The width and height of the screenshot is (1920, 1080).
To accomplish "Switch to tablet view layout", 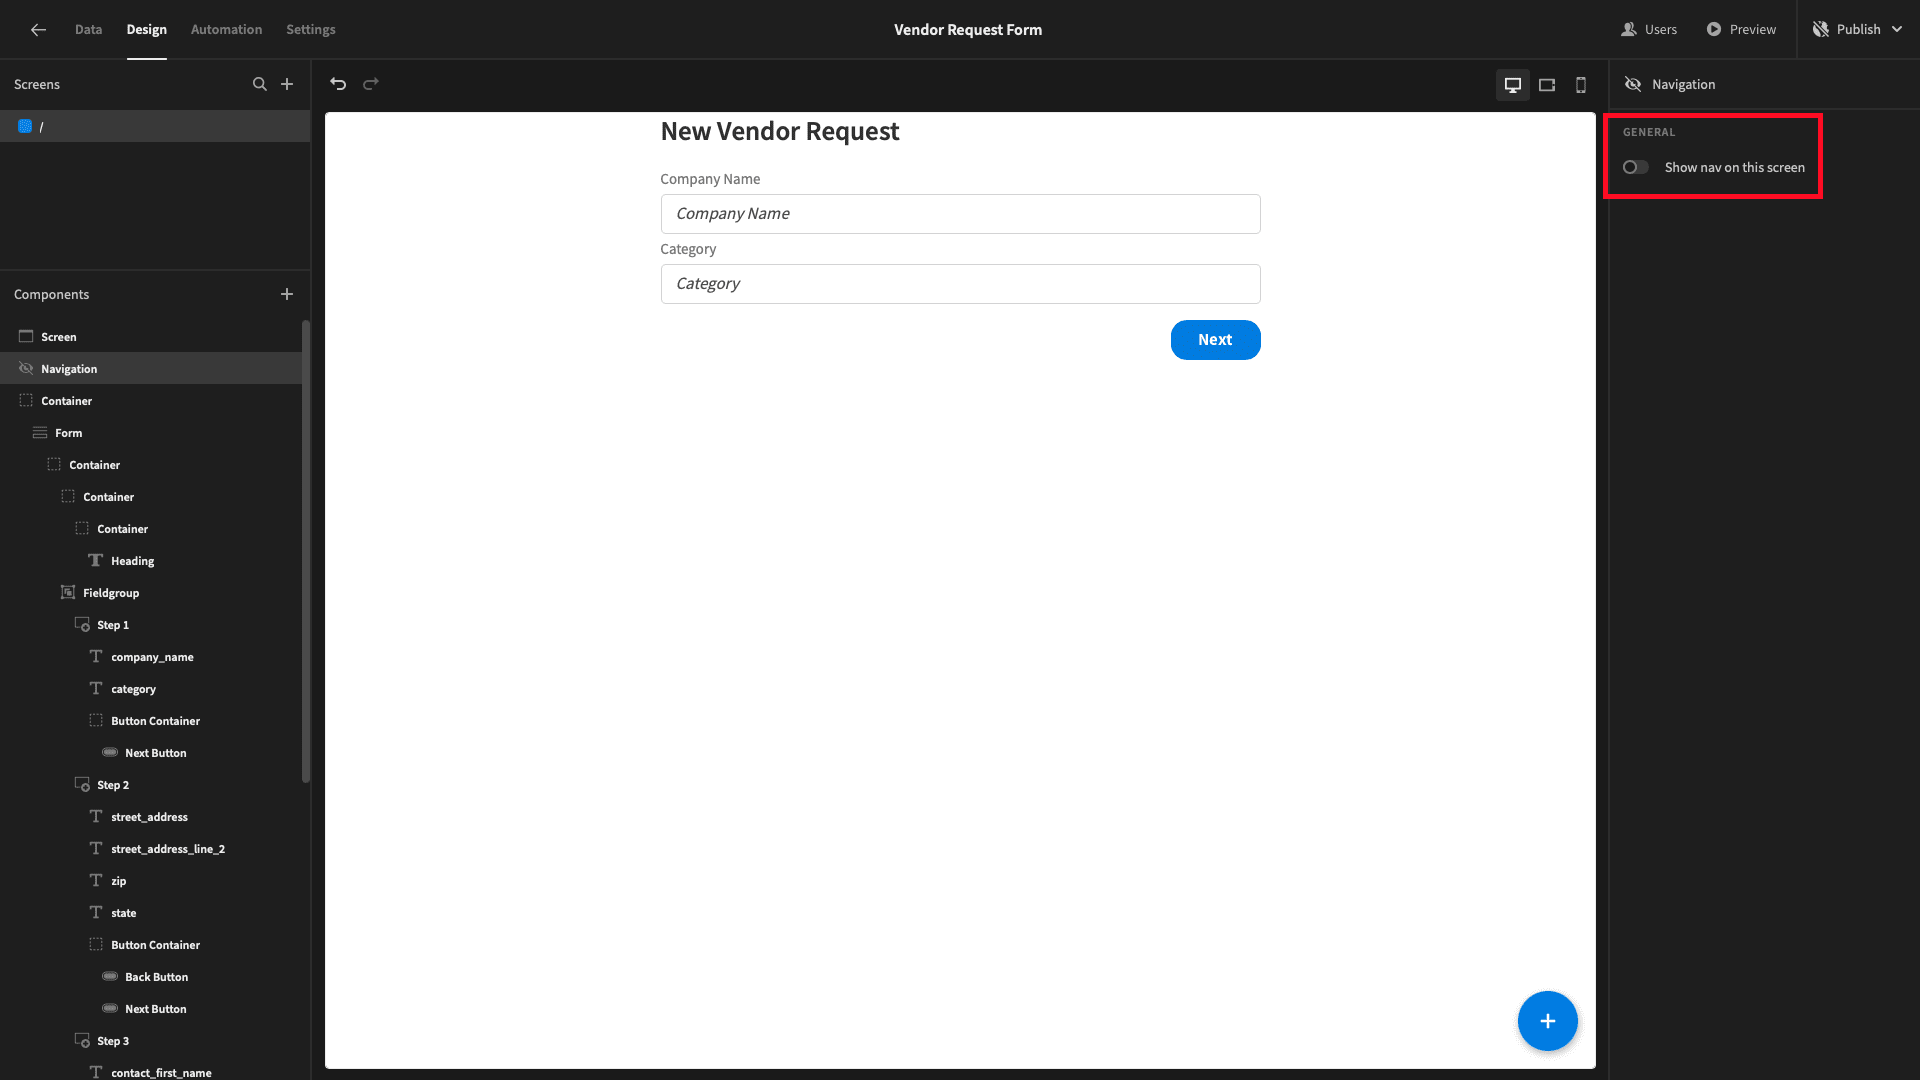I will [1547, 84].
